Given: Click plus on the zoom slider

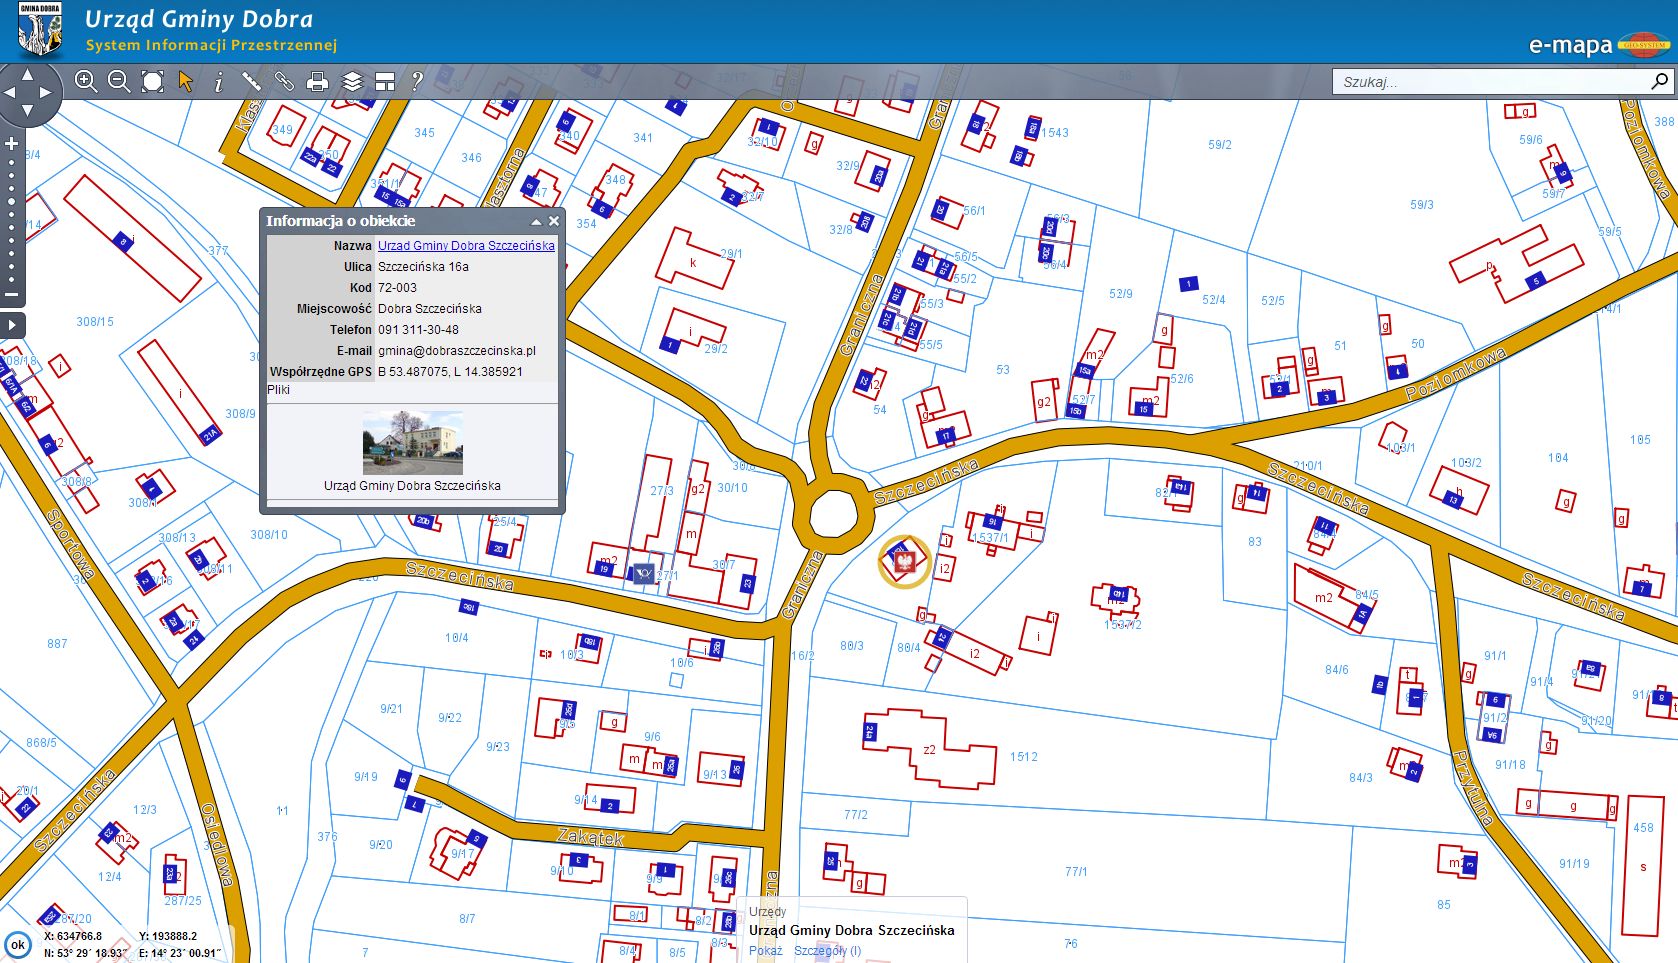Looking at the screenshot, I should pos(12,144).
